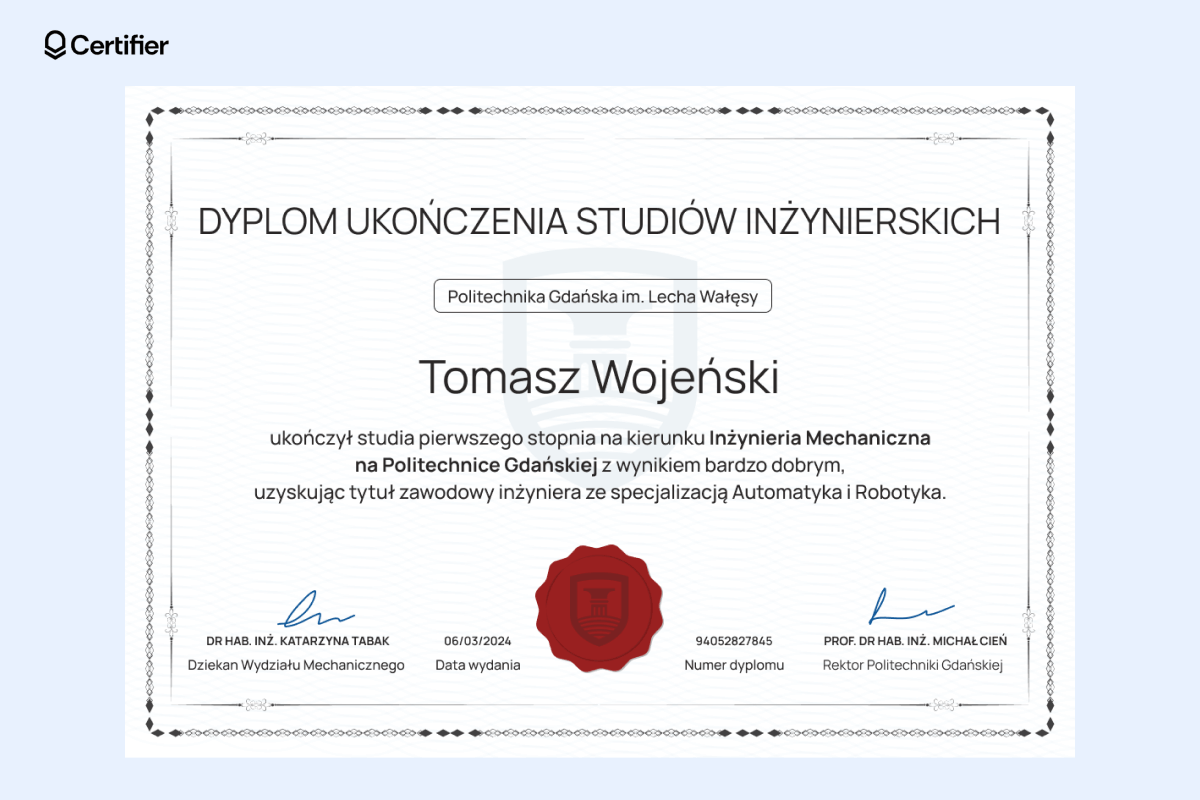This screenshot has height=800, width=1200.
Task: Click the name "DR HAB. INŻ. KATARZYNA TABAK"
Action: pyautogui.click(x=298, y=641)
